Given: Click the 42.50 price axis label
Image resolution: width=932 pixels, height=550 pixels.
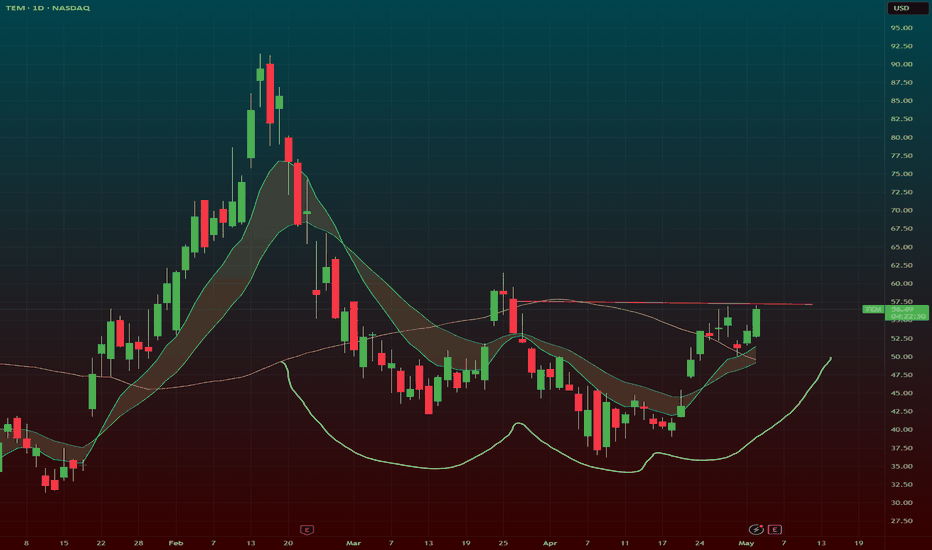Looking at the screenshot, I should pyautogui.click(x=901, y=411).
